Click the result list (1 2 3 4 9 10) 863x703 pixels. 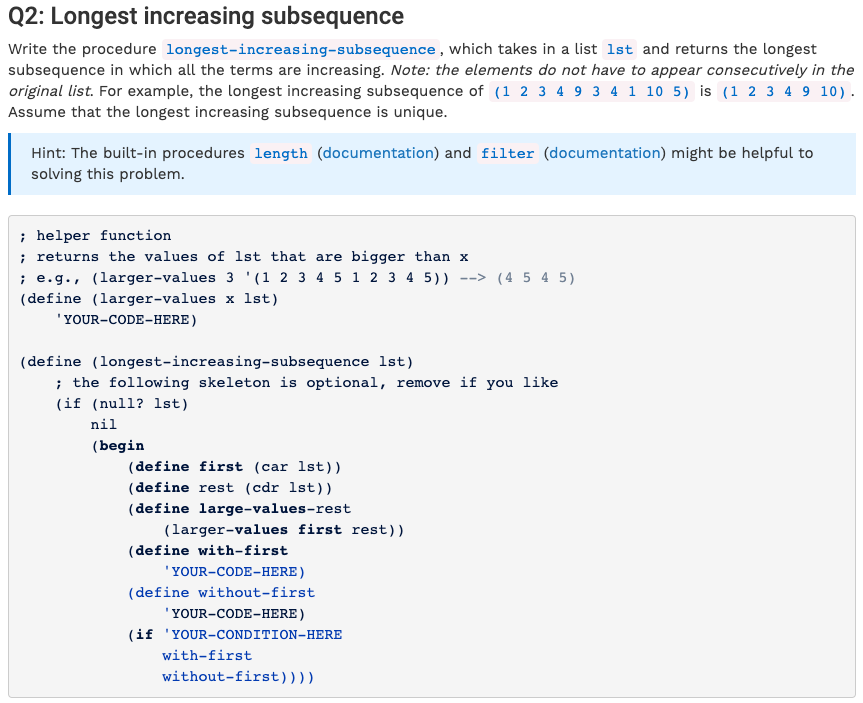point(783,91)
